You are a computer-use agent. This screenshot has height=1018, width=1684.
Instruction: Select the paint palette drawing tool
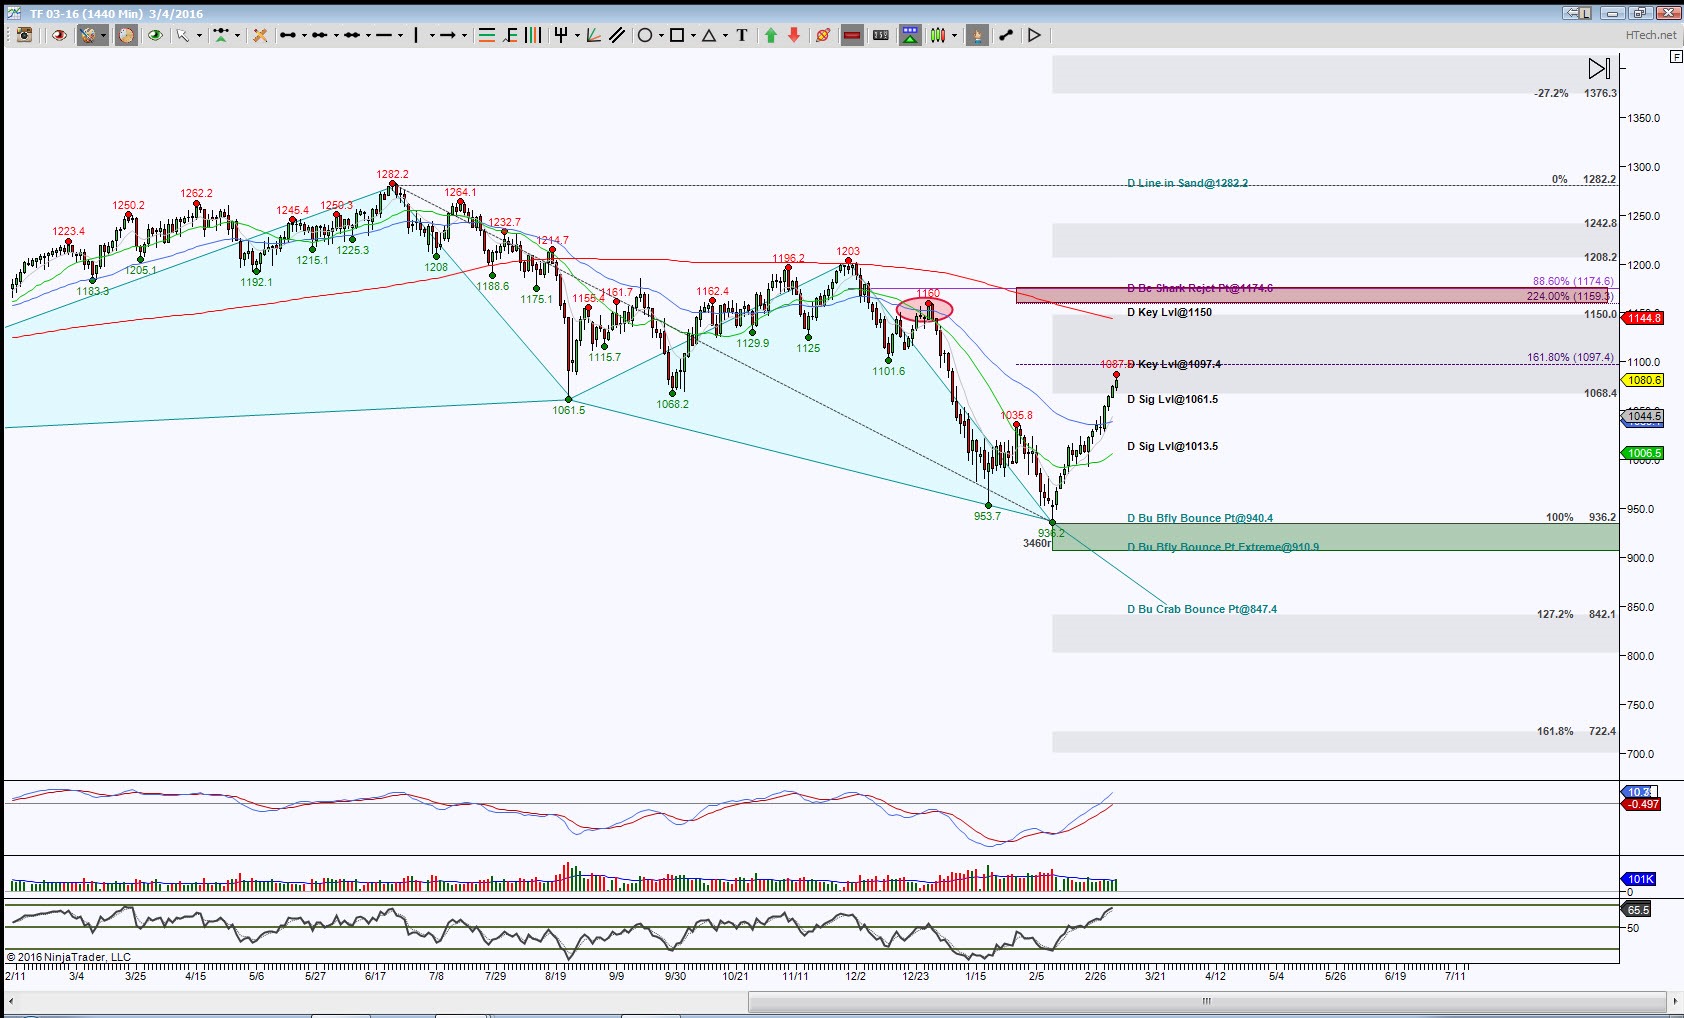coord(88,35)
